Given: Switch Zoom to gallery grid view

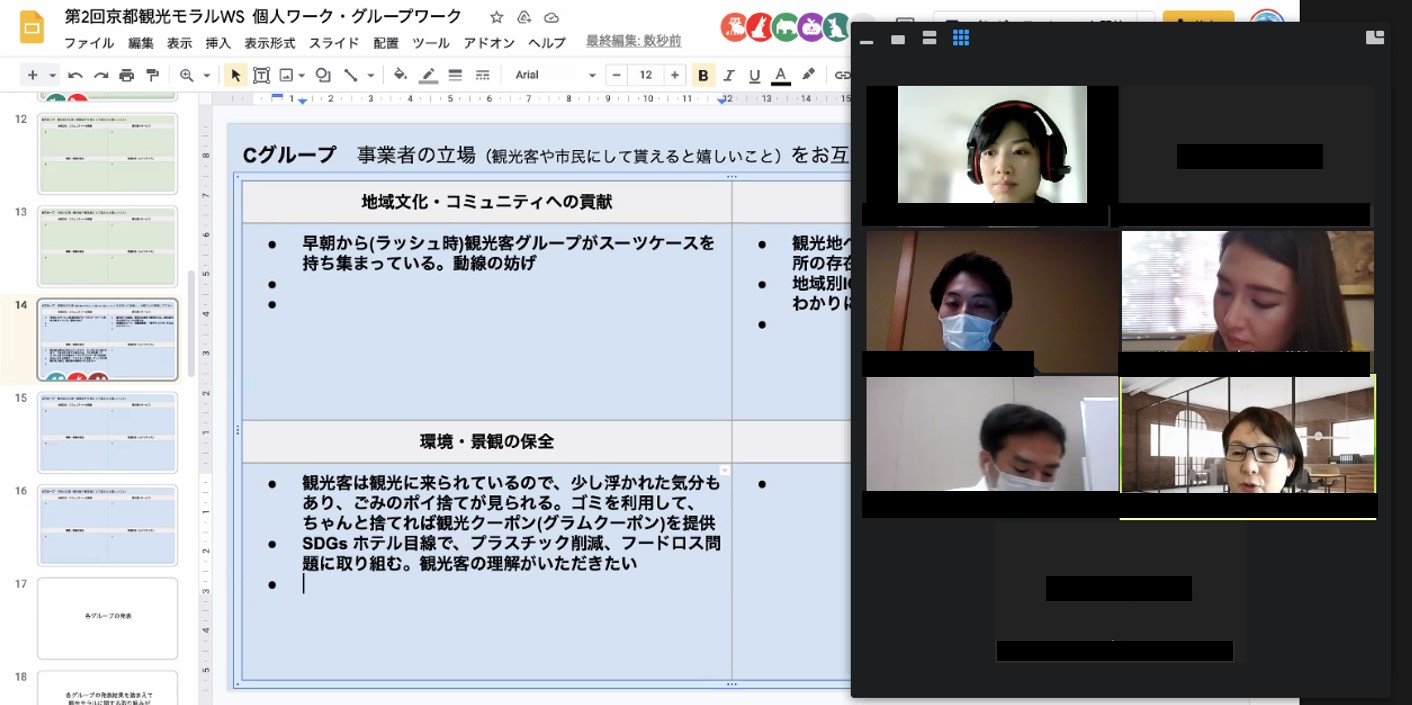Looking at the screenshot, I should pyautogui.click(x=961, y=38).
